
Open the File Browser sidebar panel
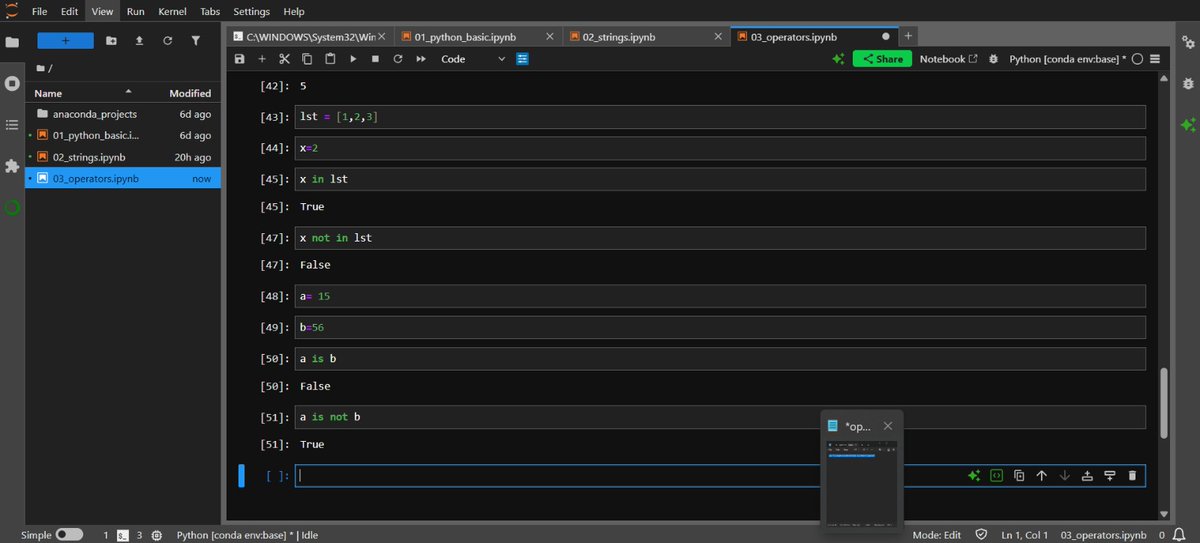(12, 43)
